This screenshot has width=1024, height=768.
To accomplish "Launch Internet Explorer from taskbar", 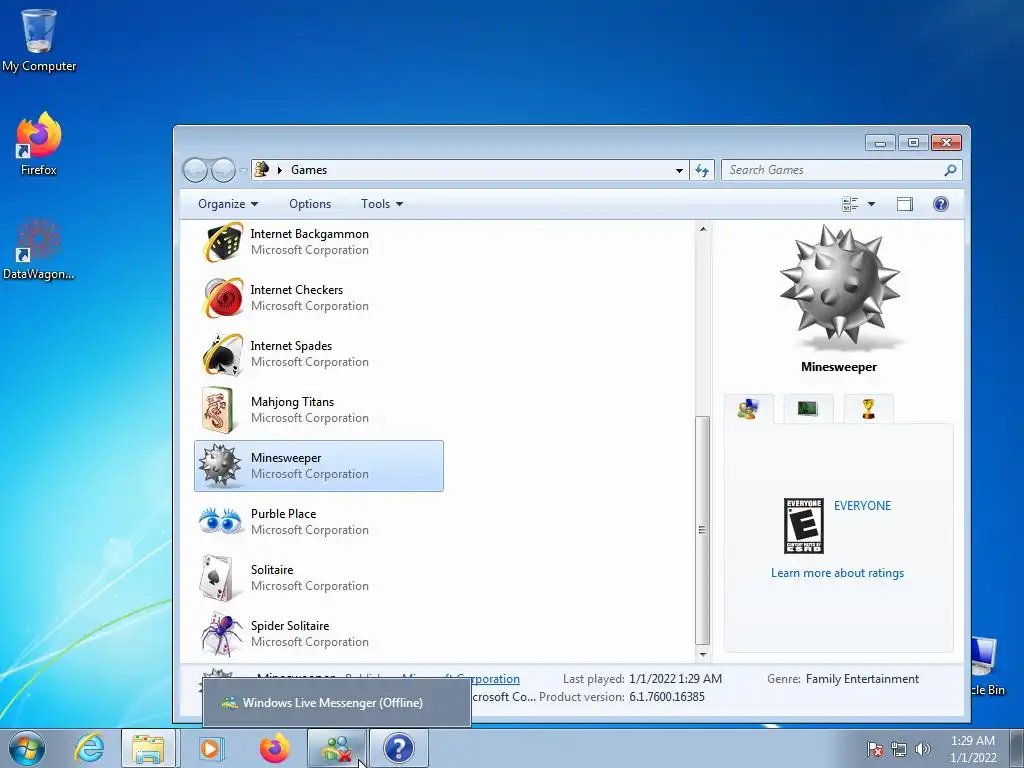I will click(x=89, y=748).
